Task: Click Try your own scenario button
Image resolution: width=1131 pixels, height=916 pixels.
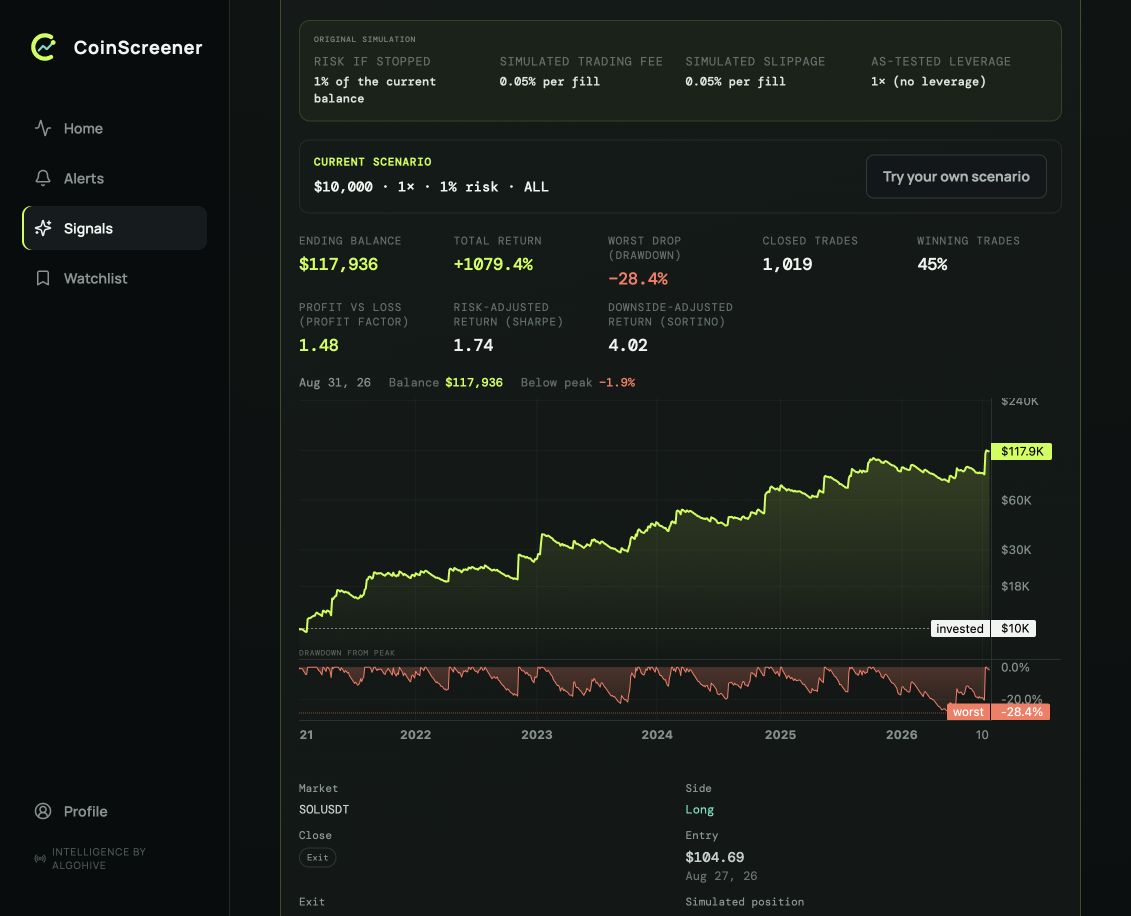Action: 956,177
